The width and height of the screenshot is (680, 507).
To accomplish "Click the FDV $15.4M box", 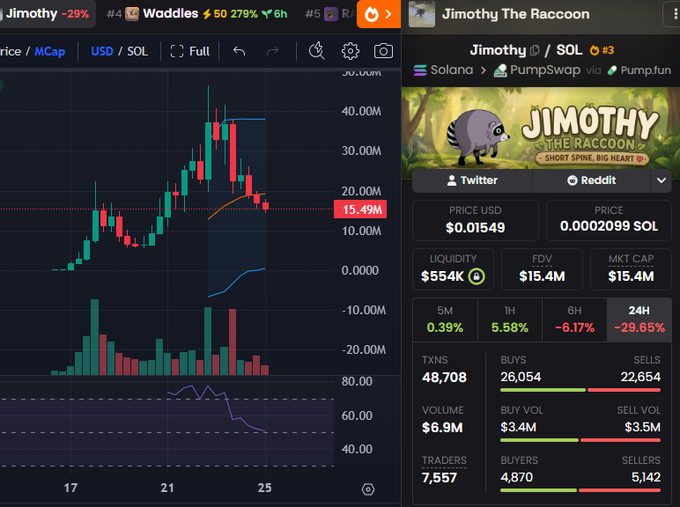I will tap(542, 269).
